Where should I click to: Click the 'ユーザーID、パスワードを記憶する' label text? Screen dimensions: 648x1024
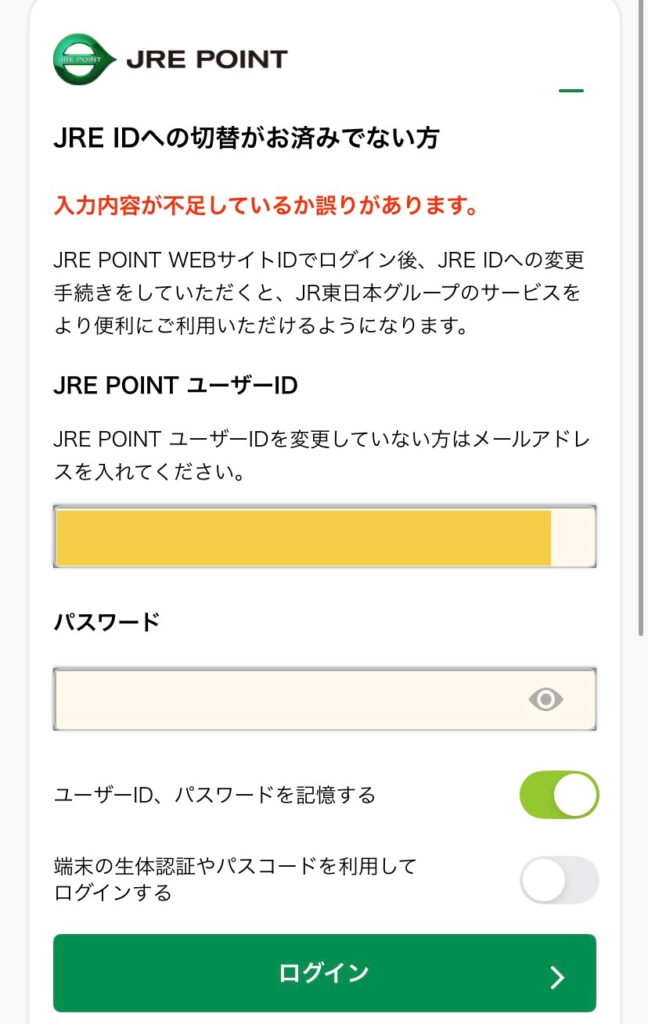tap(214, 796)
